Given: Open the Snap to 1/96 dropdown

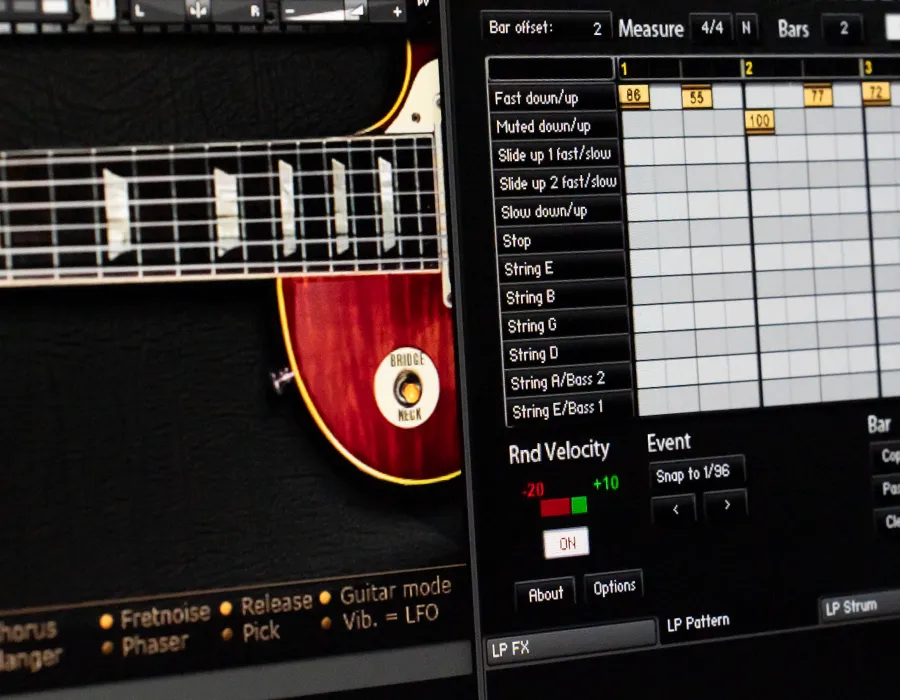Looking at the screenshot, I should 696,475.
